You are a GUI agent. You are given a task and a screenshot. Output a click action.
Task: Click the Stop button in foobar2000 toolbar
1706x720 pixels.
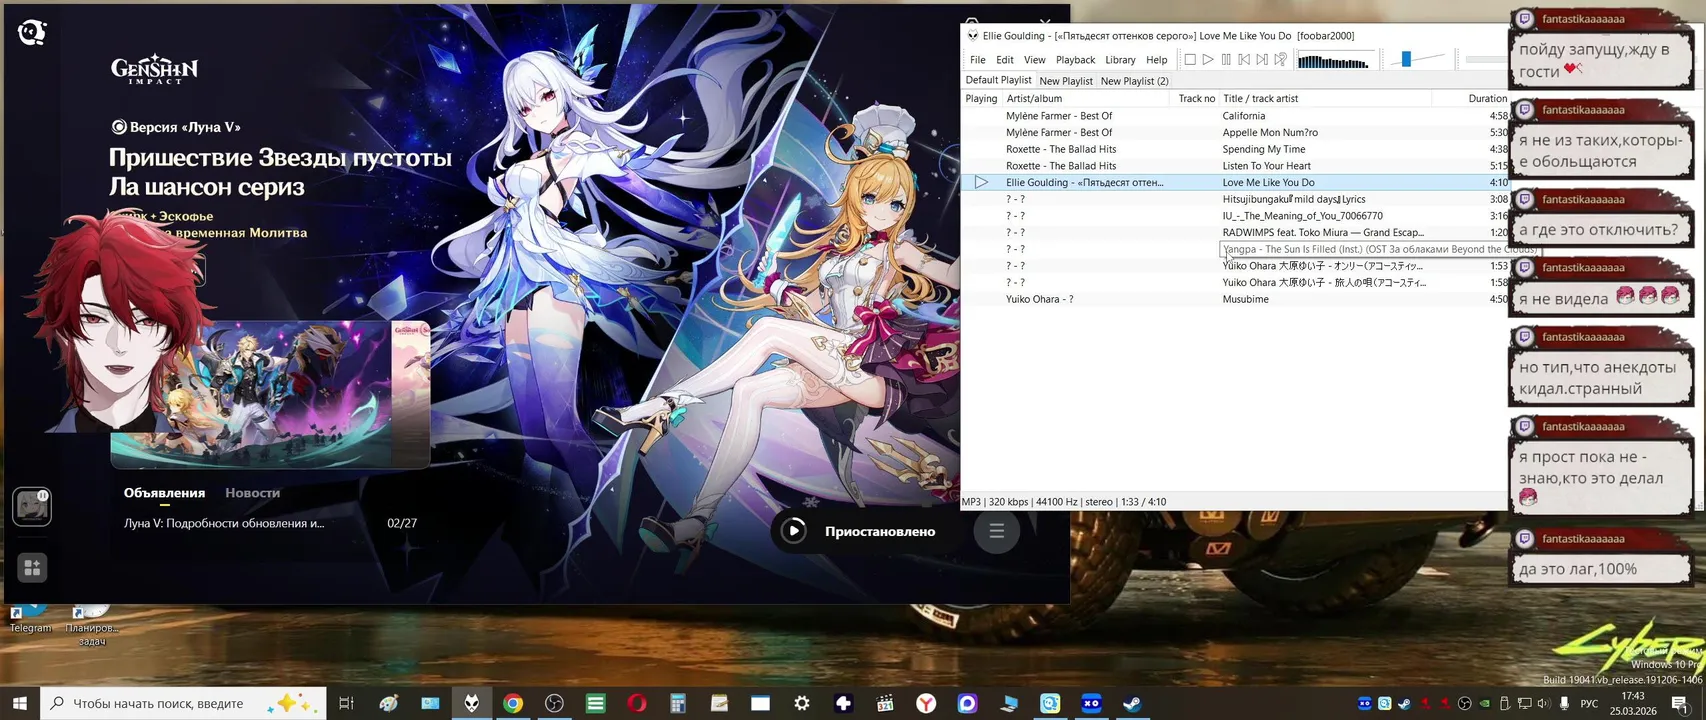click(1190, 60)
